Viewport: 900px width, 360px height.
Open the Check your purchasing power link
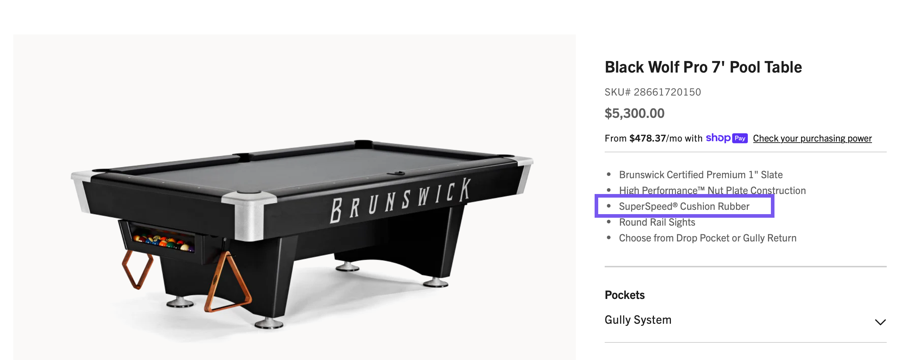click(x=812, y=138)
